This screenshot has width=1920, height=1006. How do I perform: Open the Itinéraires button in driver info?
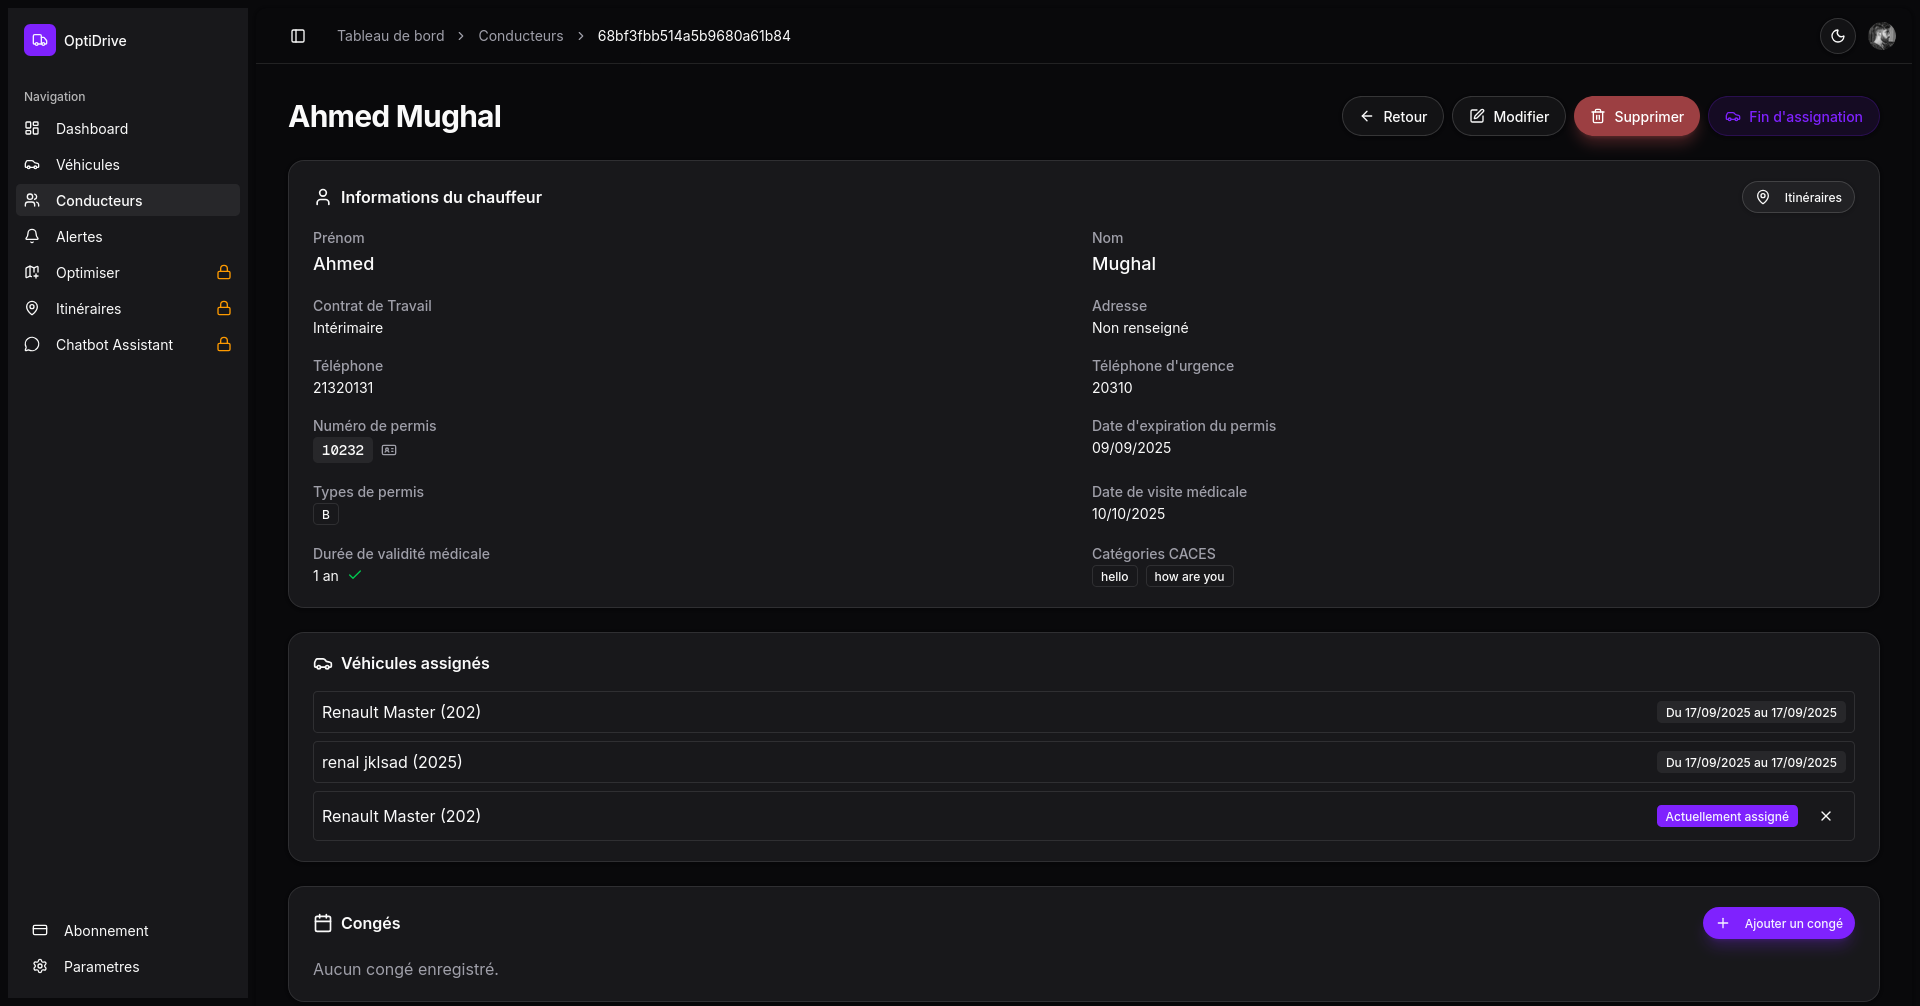click(x=1798, y=198)
